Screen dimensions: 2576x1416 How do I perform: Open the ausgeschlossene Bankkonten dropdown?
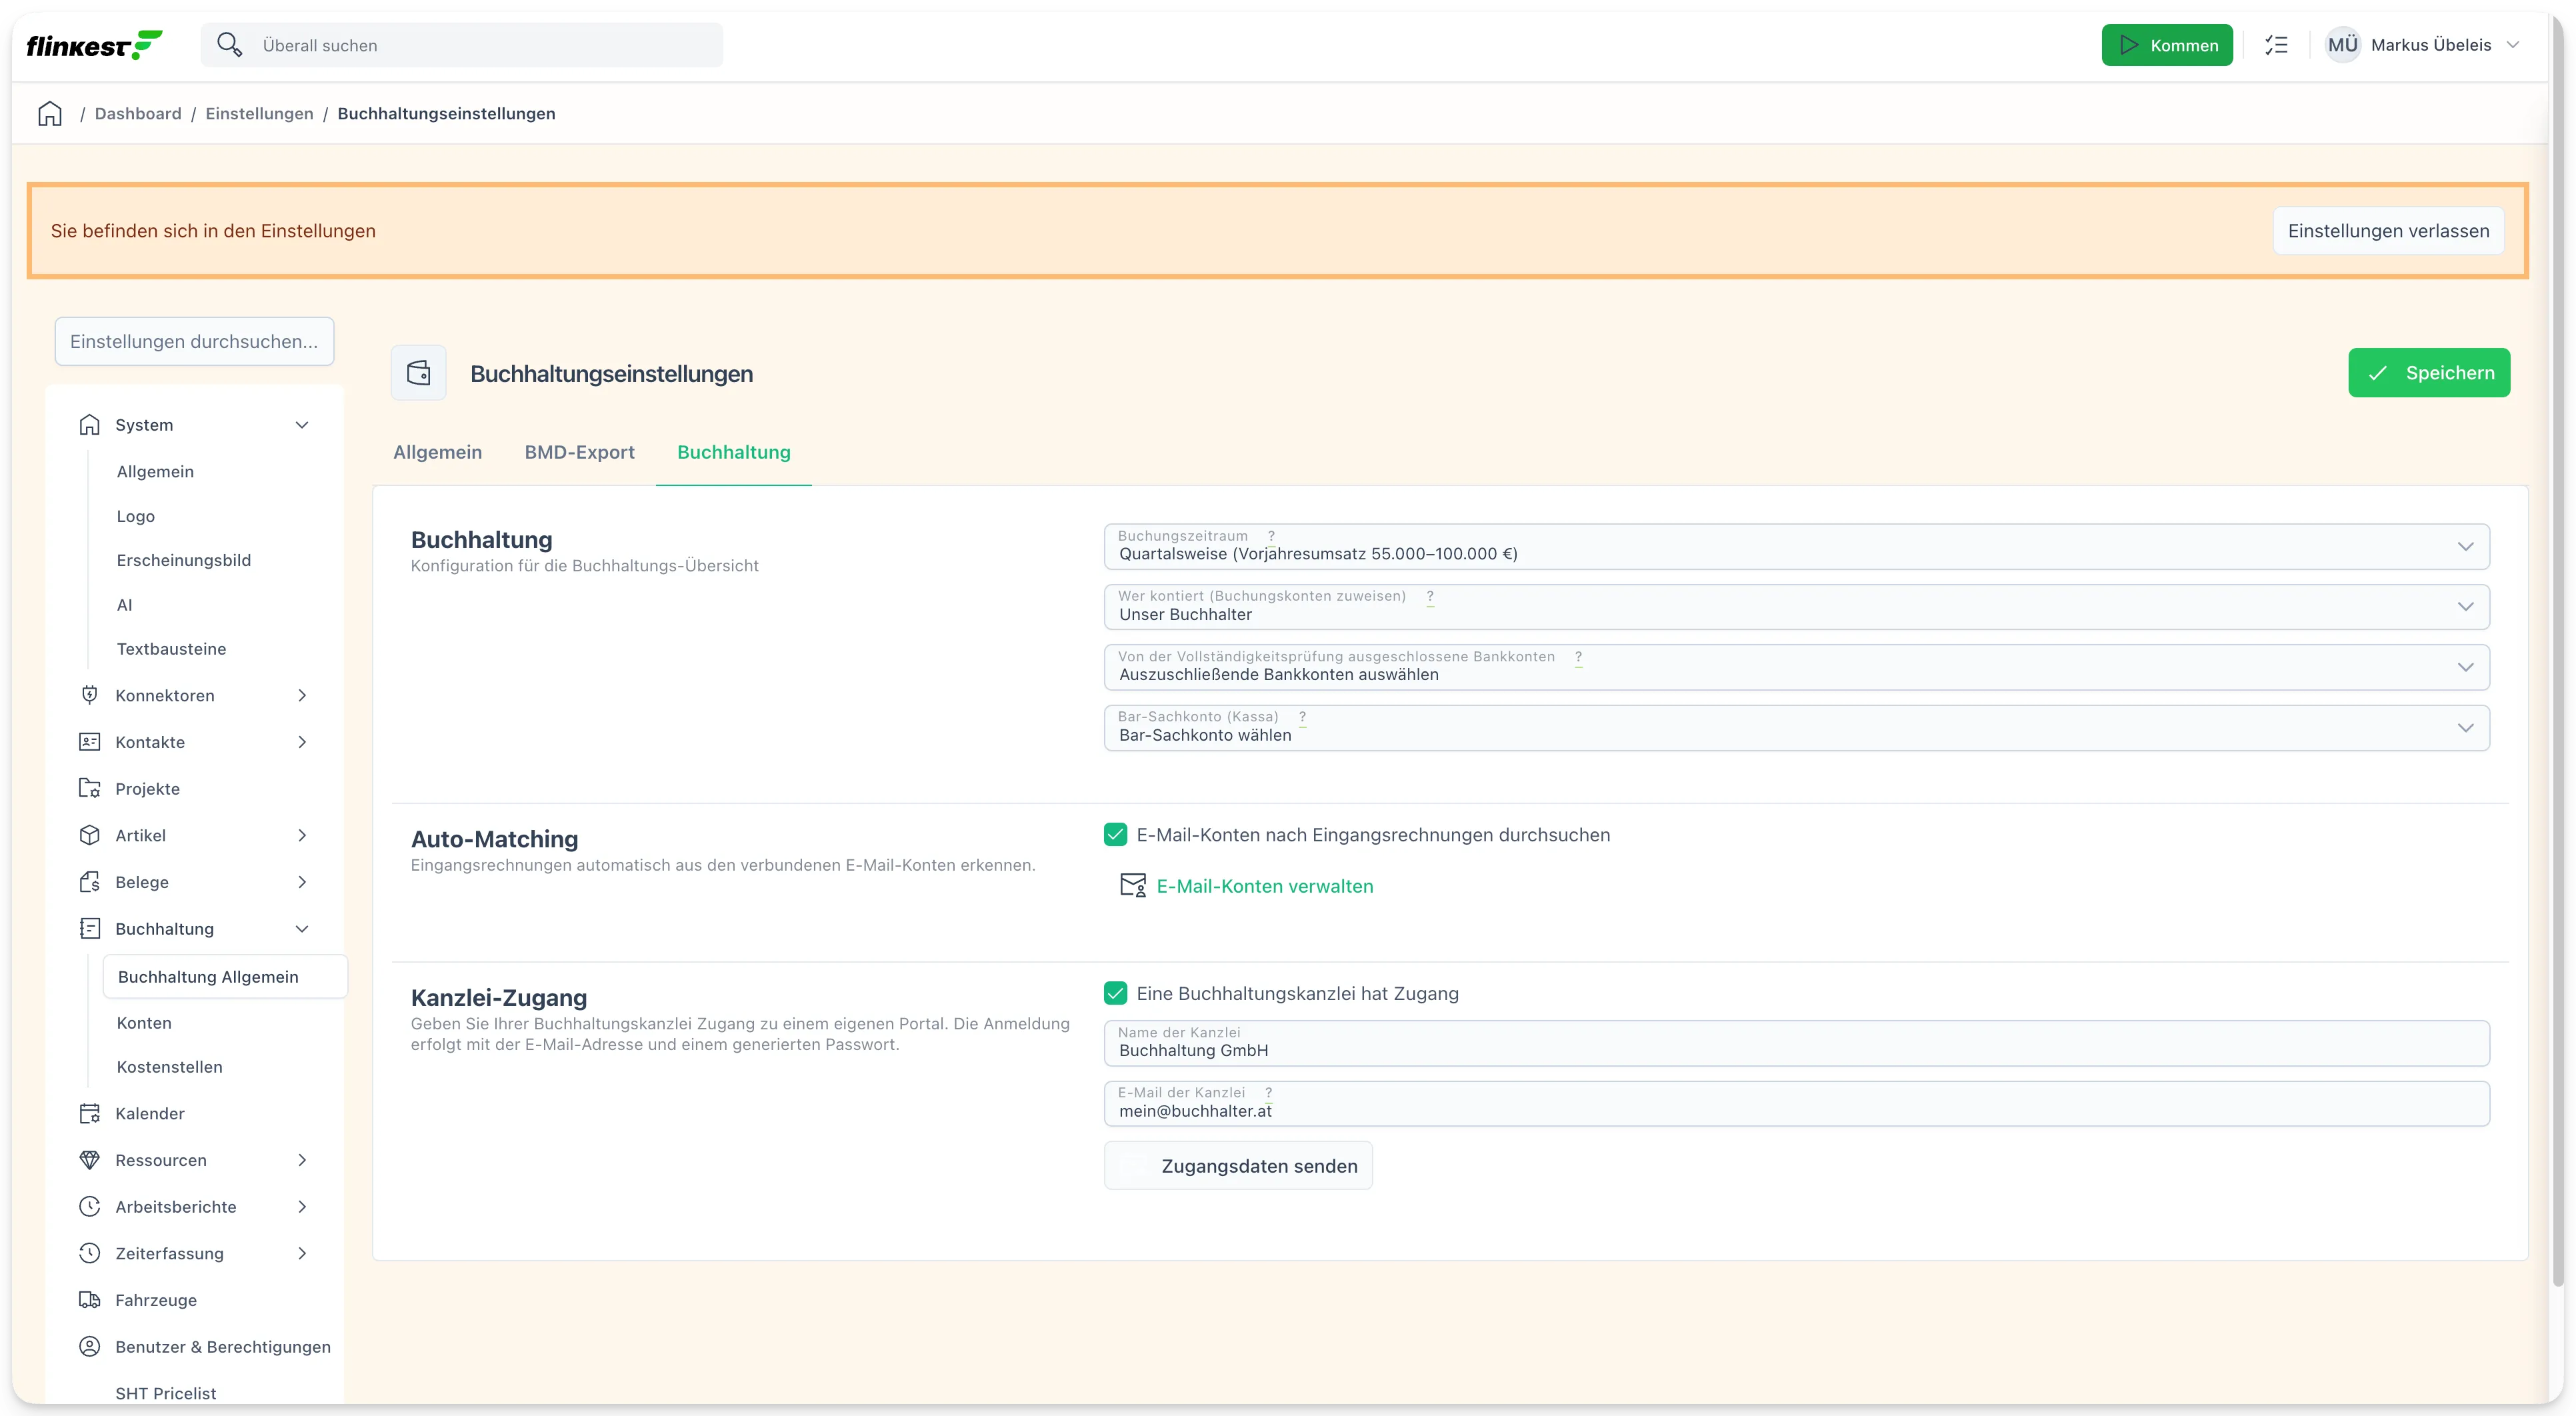[1796, 667]
